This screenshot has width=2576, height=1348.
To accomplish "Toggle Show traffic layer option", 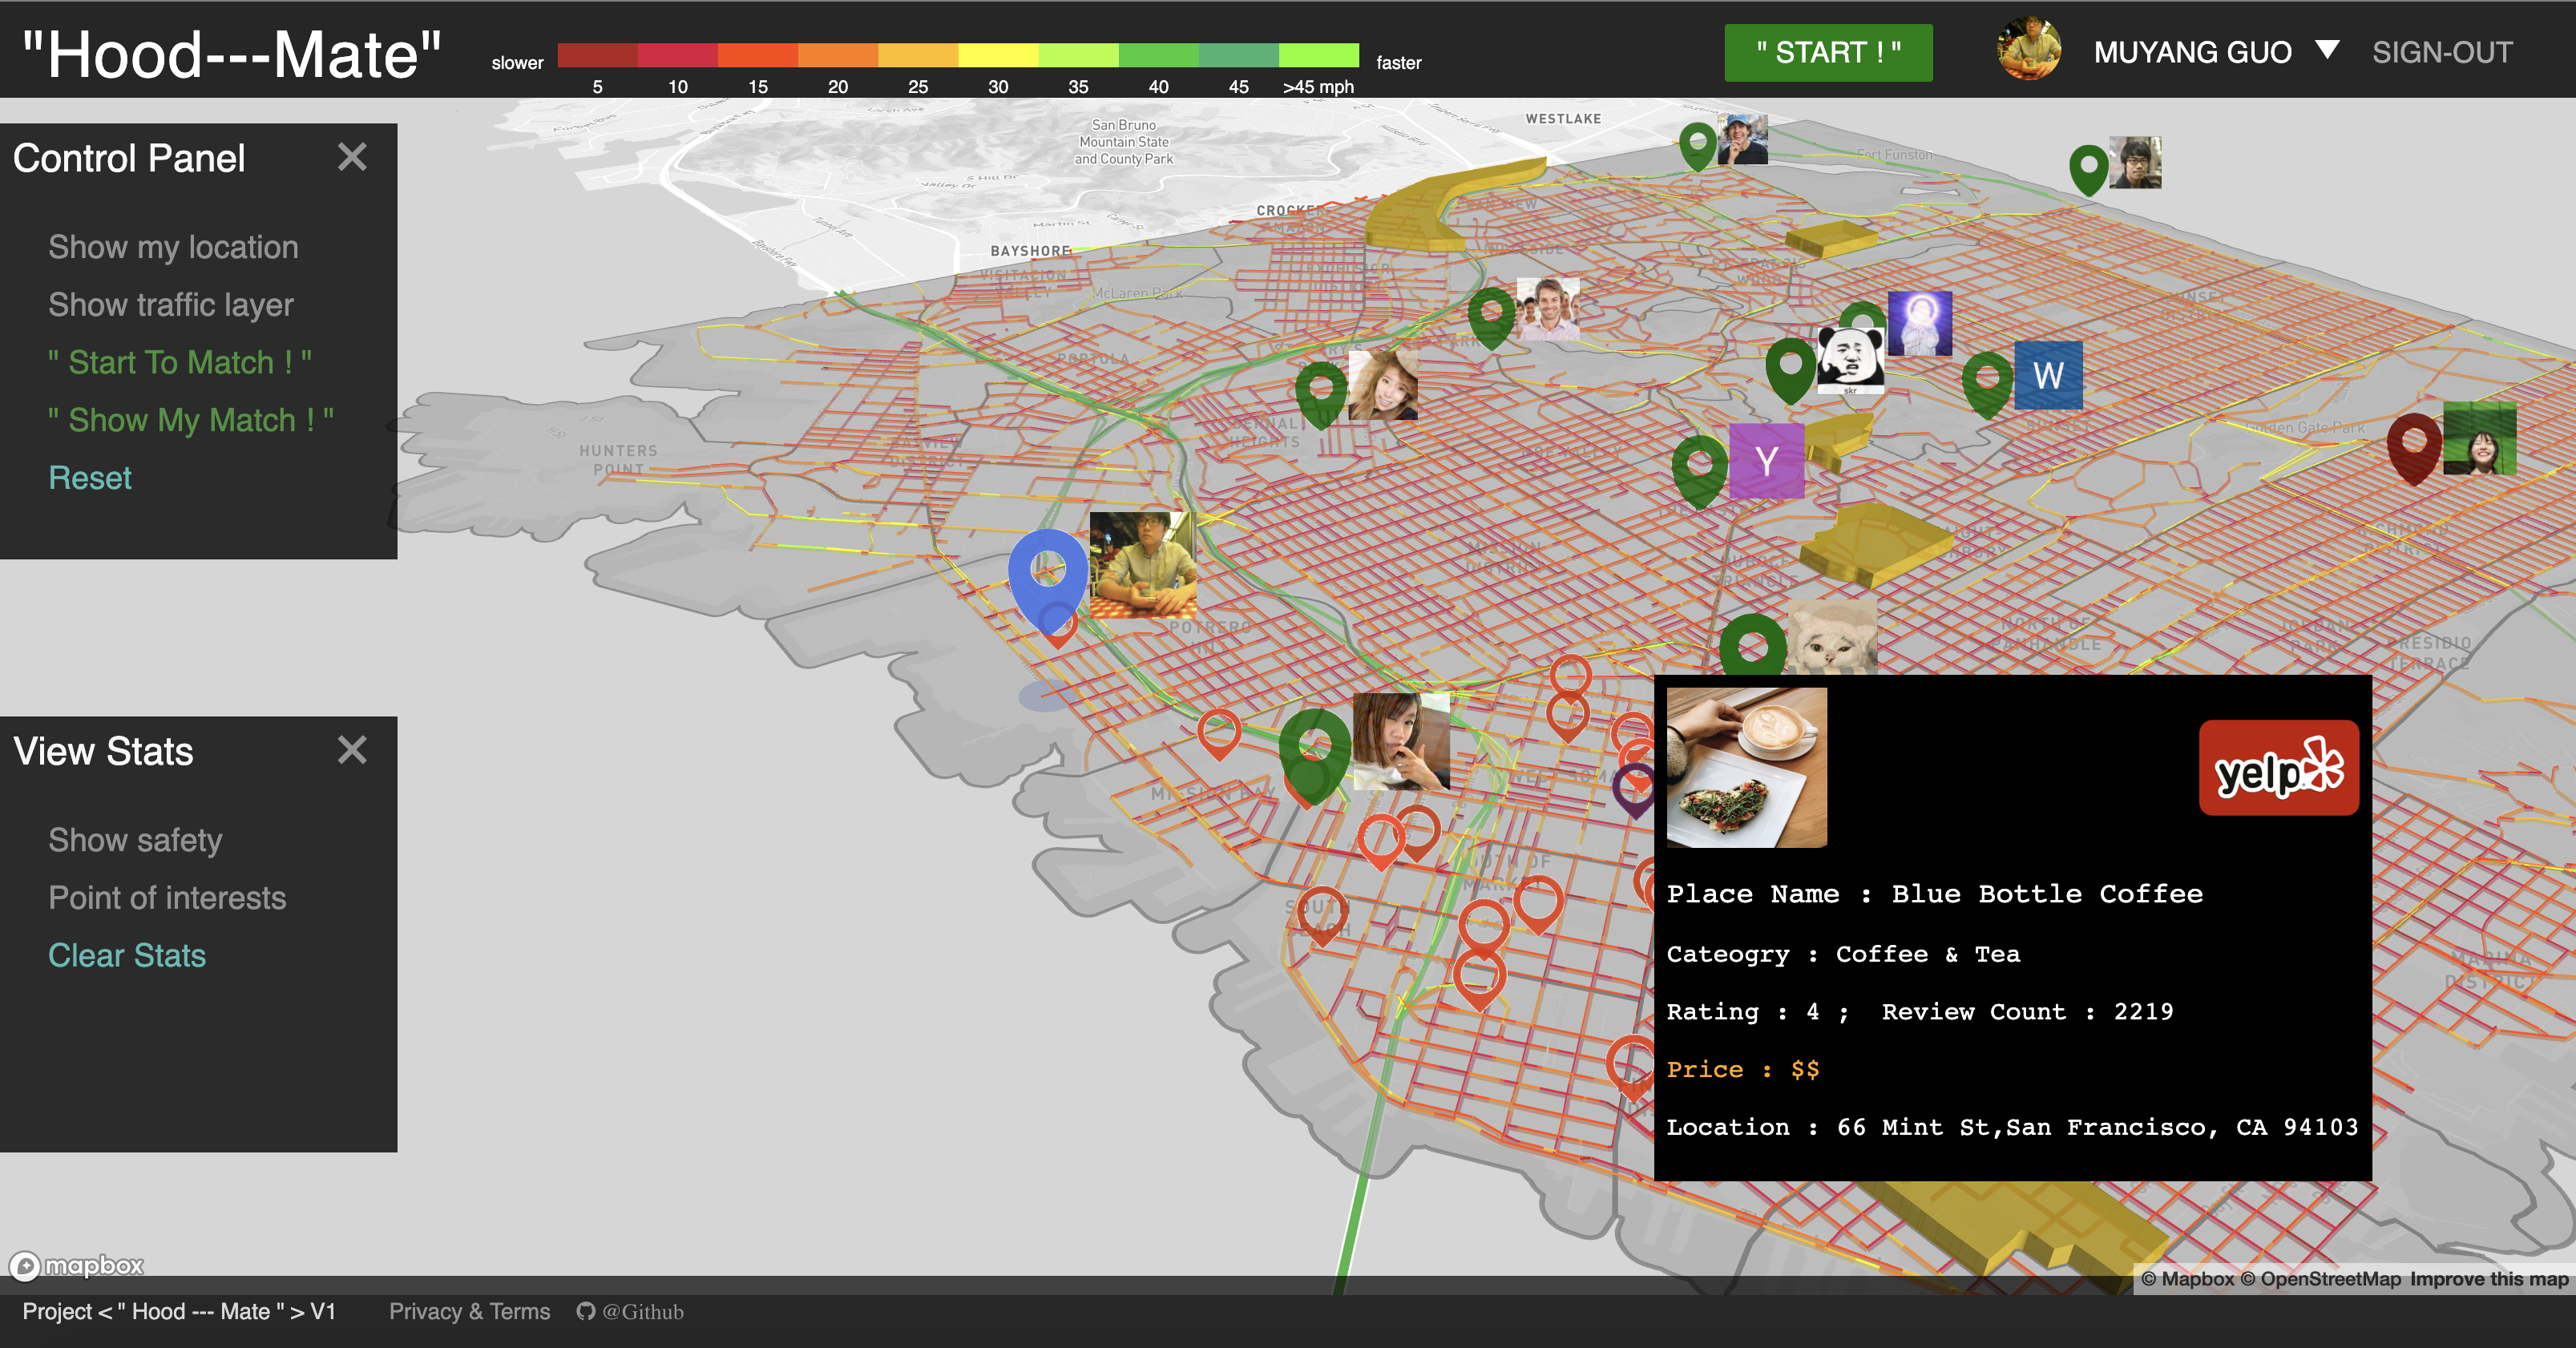I will pyautogui.click(x=171, y=305).
